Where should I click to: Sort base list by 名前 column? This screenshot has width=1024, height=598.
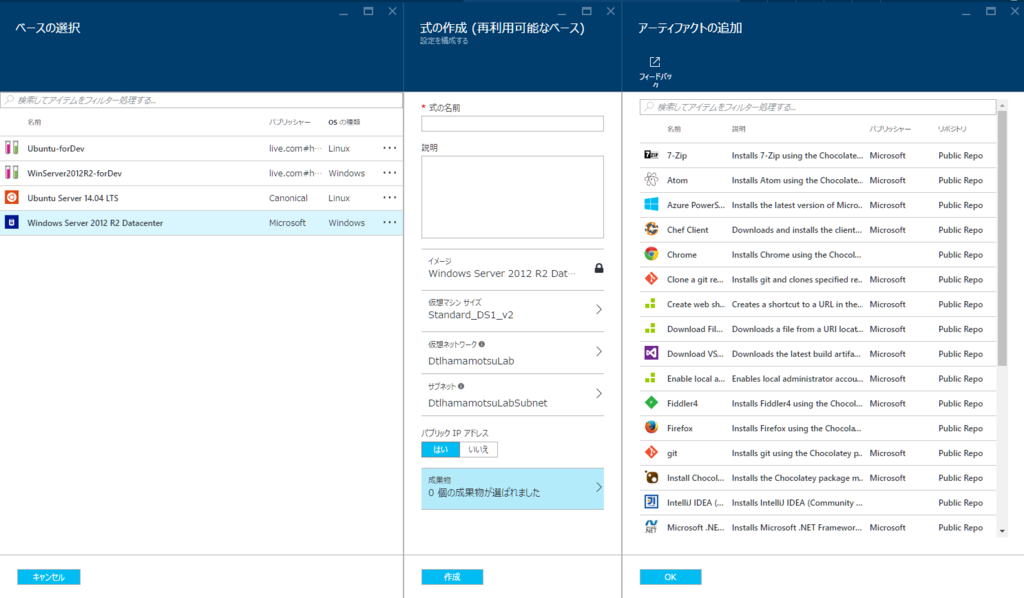(x=35, y=122)
